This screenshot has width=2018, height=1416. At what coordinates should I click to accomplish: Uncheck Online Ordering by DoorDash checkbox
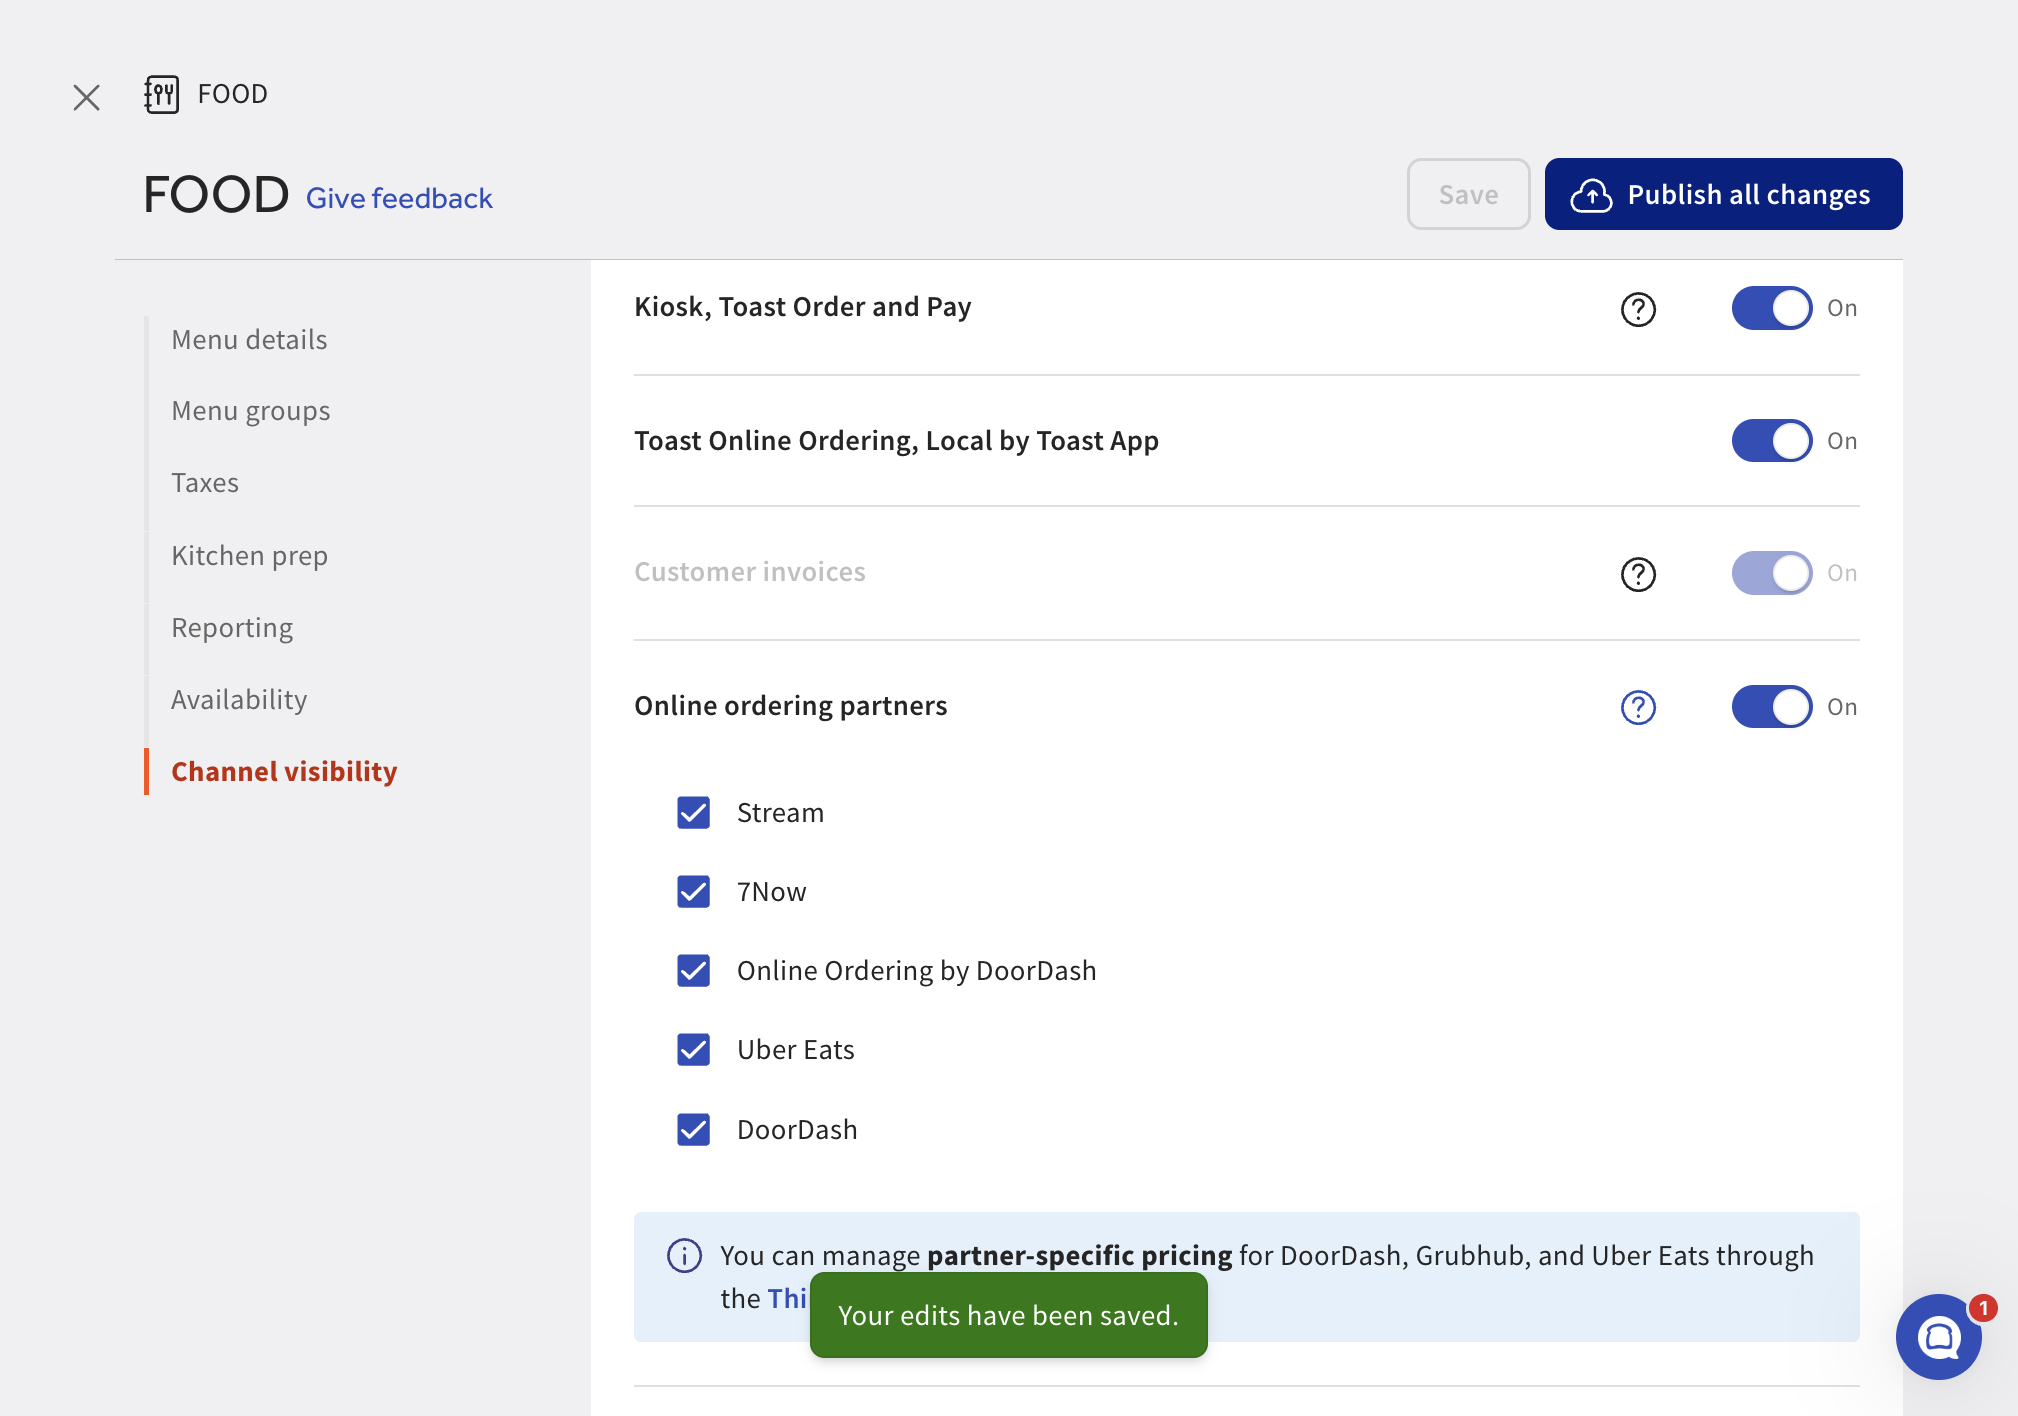[693, 970]
